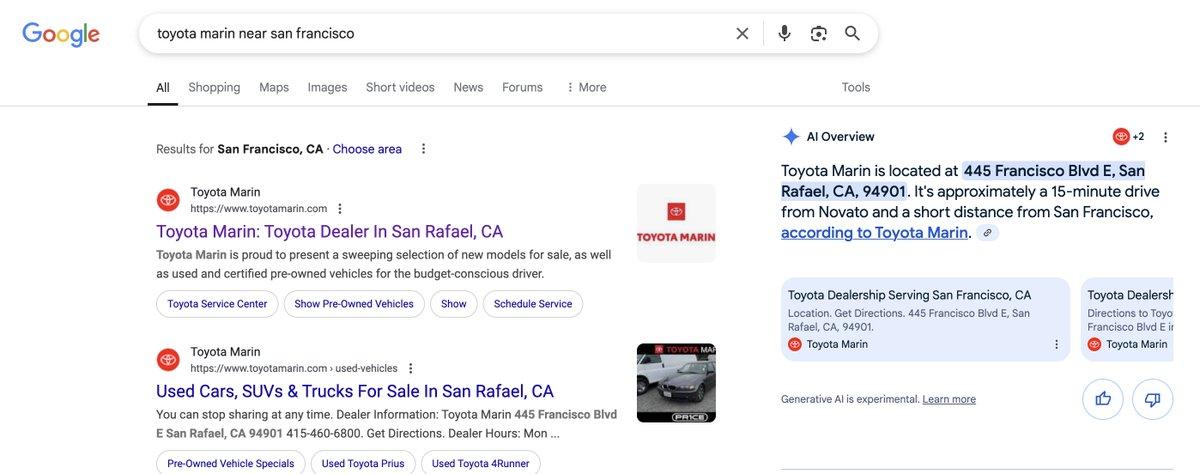Open the Tools options

pyautogui.click(x=856, y=88)
